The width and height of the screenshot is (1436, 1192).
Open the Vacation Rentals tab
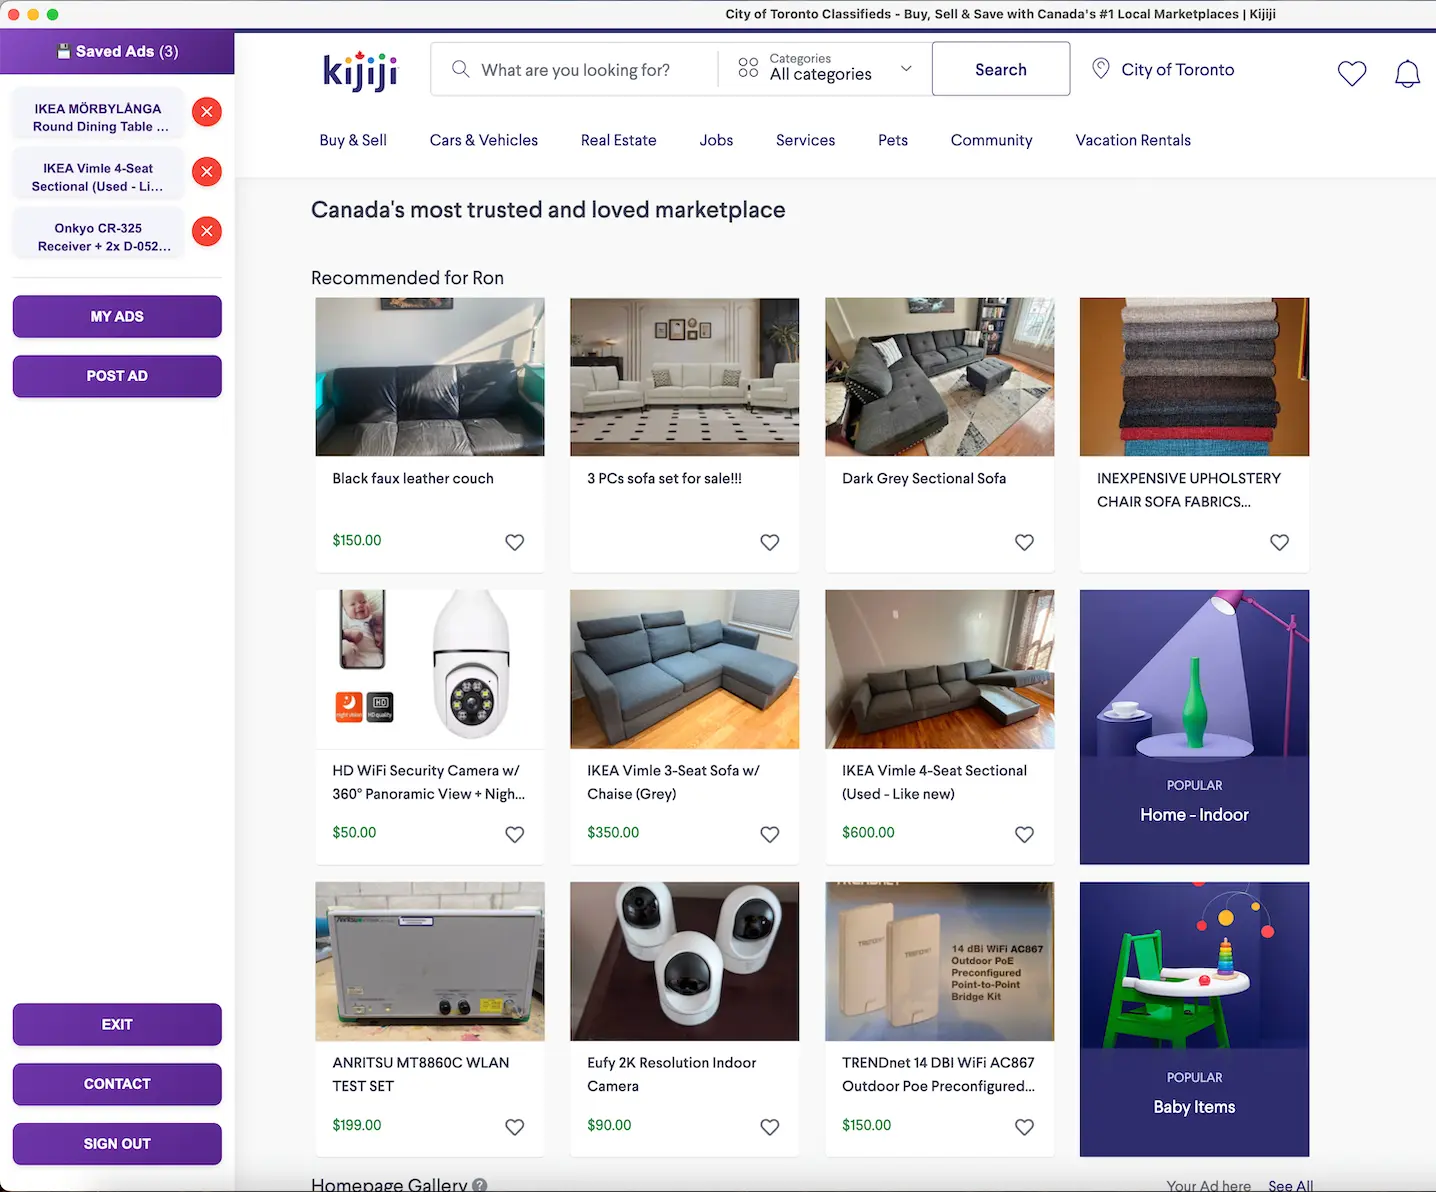coord(1133,140)
